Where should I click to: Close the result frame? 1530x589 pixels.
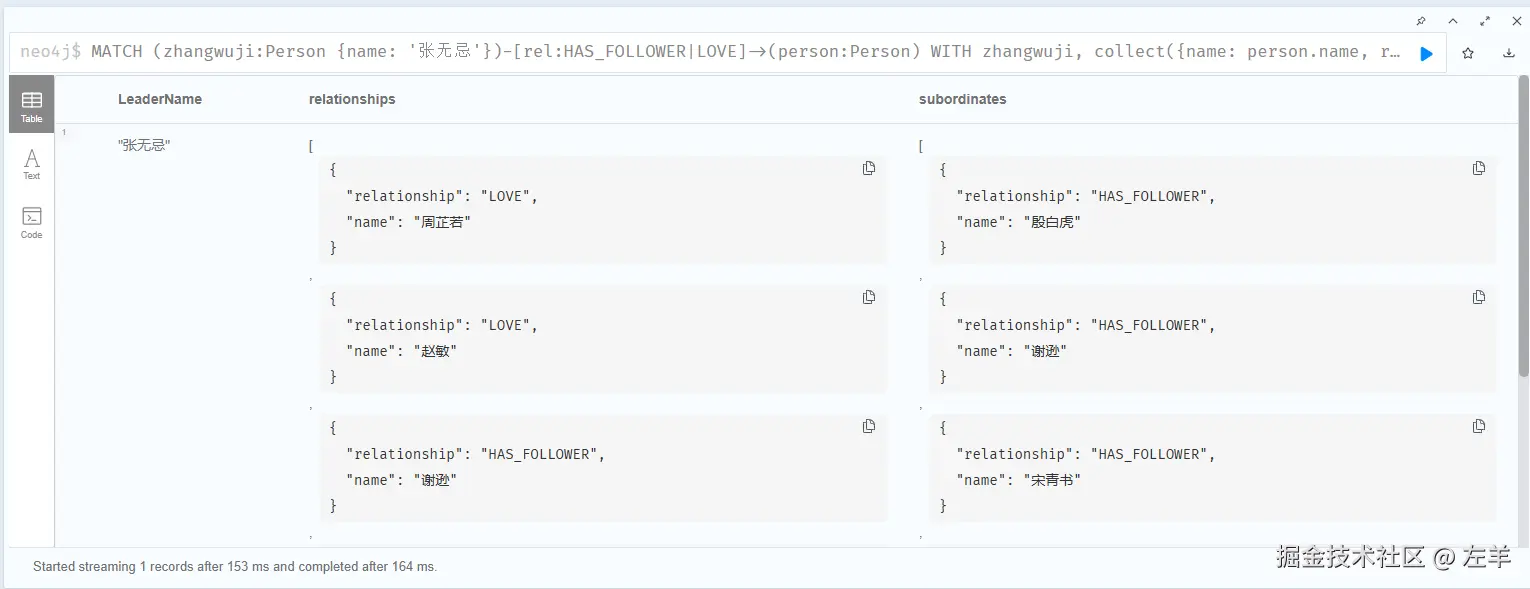(x=1516, y=21)
